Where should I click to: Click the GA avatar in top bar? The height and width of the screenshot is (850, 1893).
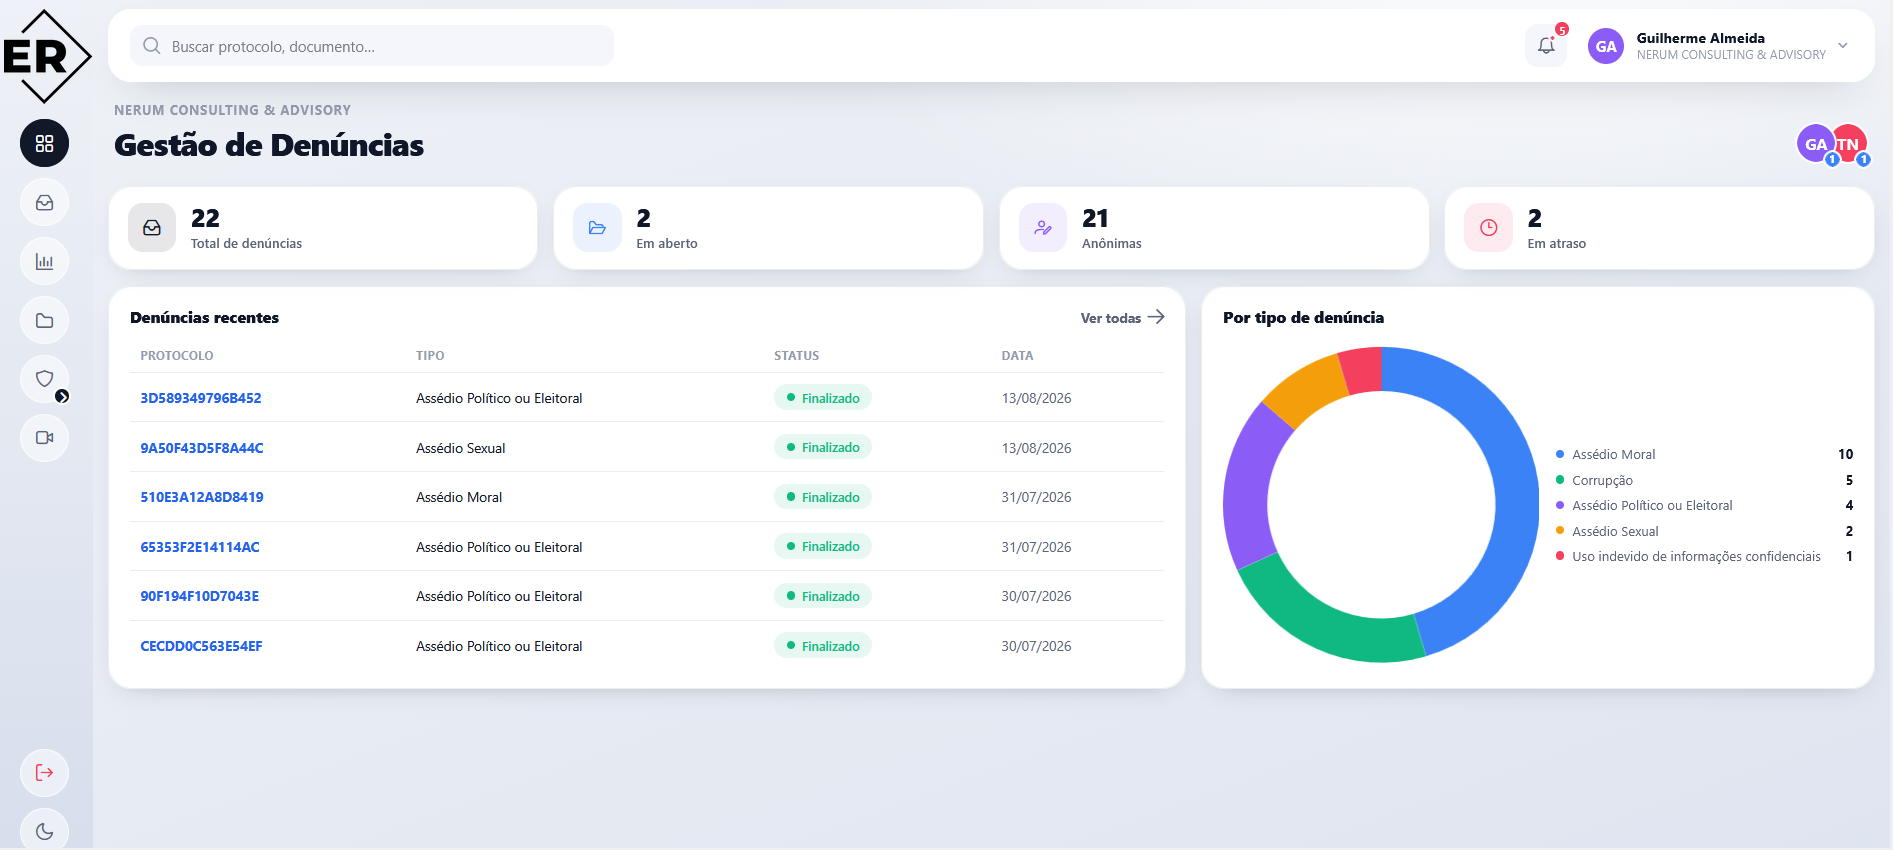point(1606,46)
